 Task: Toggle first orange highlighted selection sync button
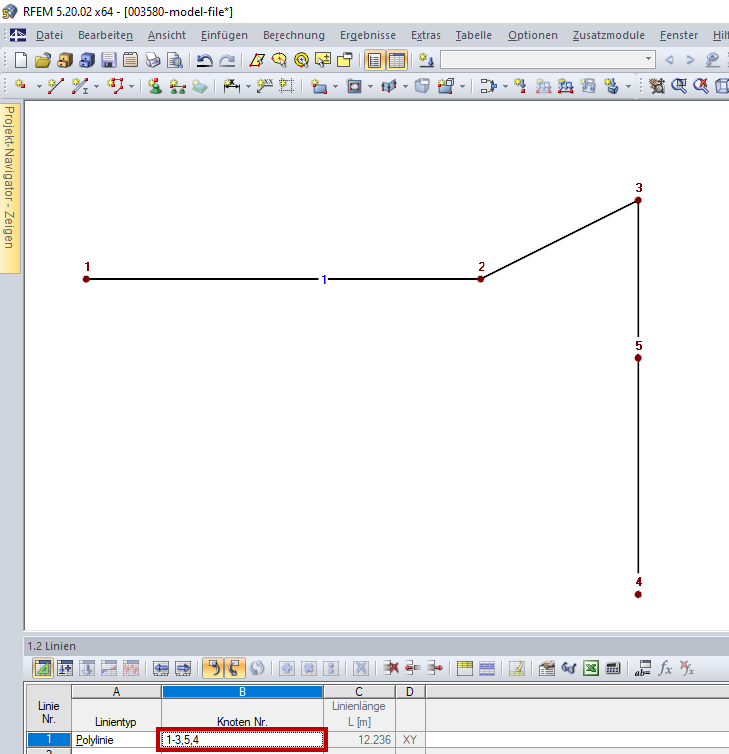coord(213,668)
